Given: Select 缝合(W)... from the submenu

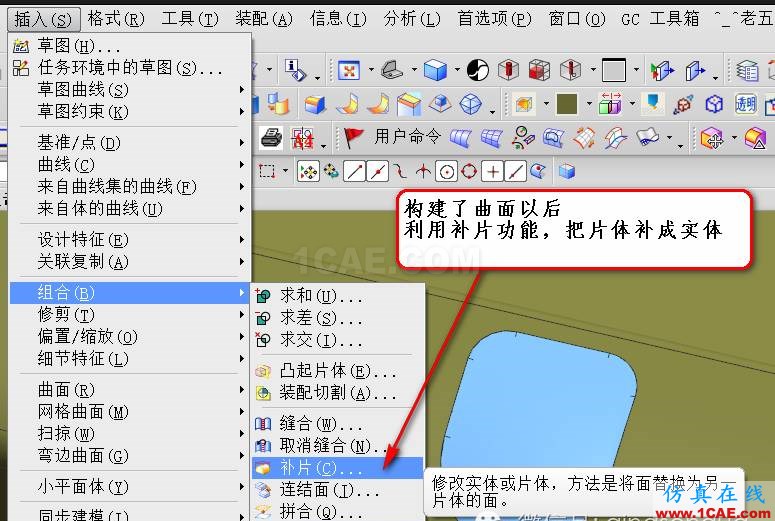Looking at the screenshot, I should (338, 424).
